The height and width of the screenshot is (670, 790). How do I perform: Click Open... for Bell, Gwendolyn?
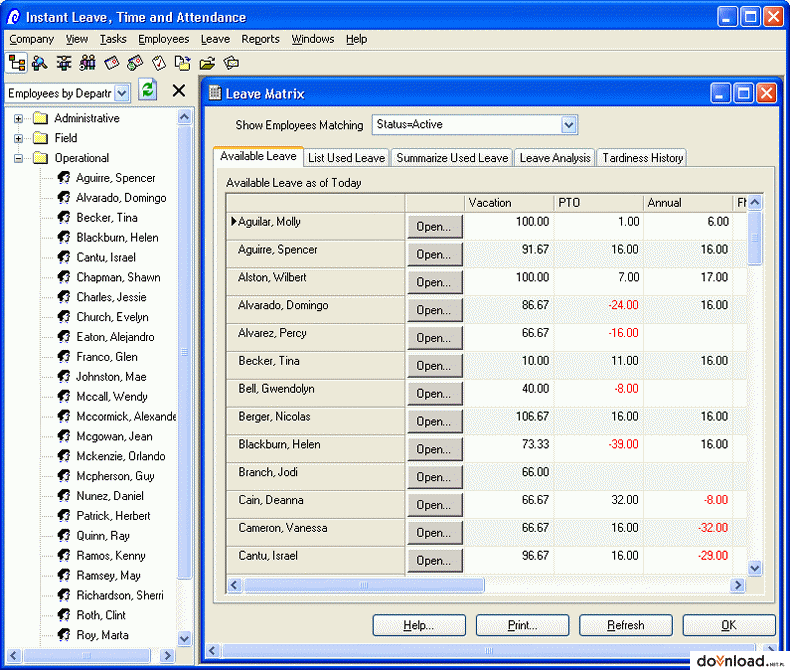(434, 394)
